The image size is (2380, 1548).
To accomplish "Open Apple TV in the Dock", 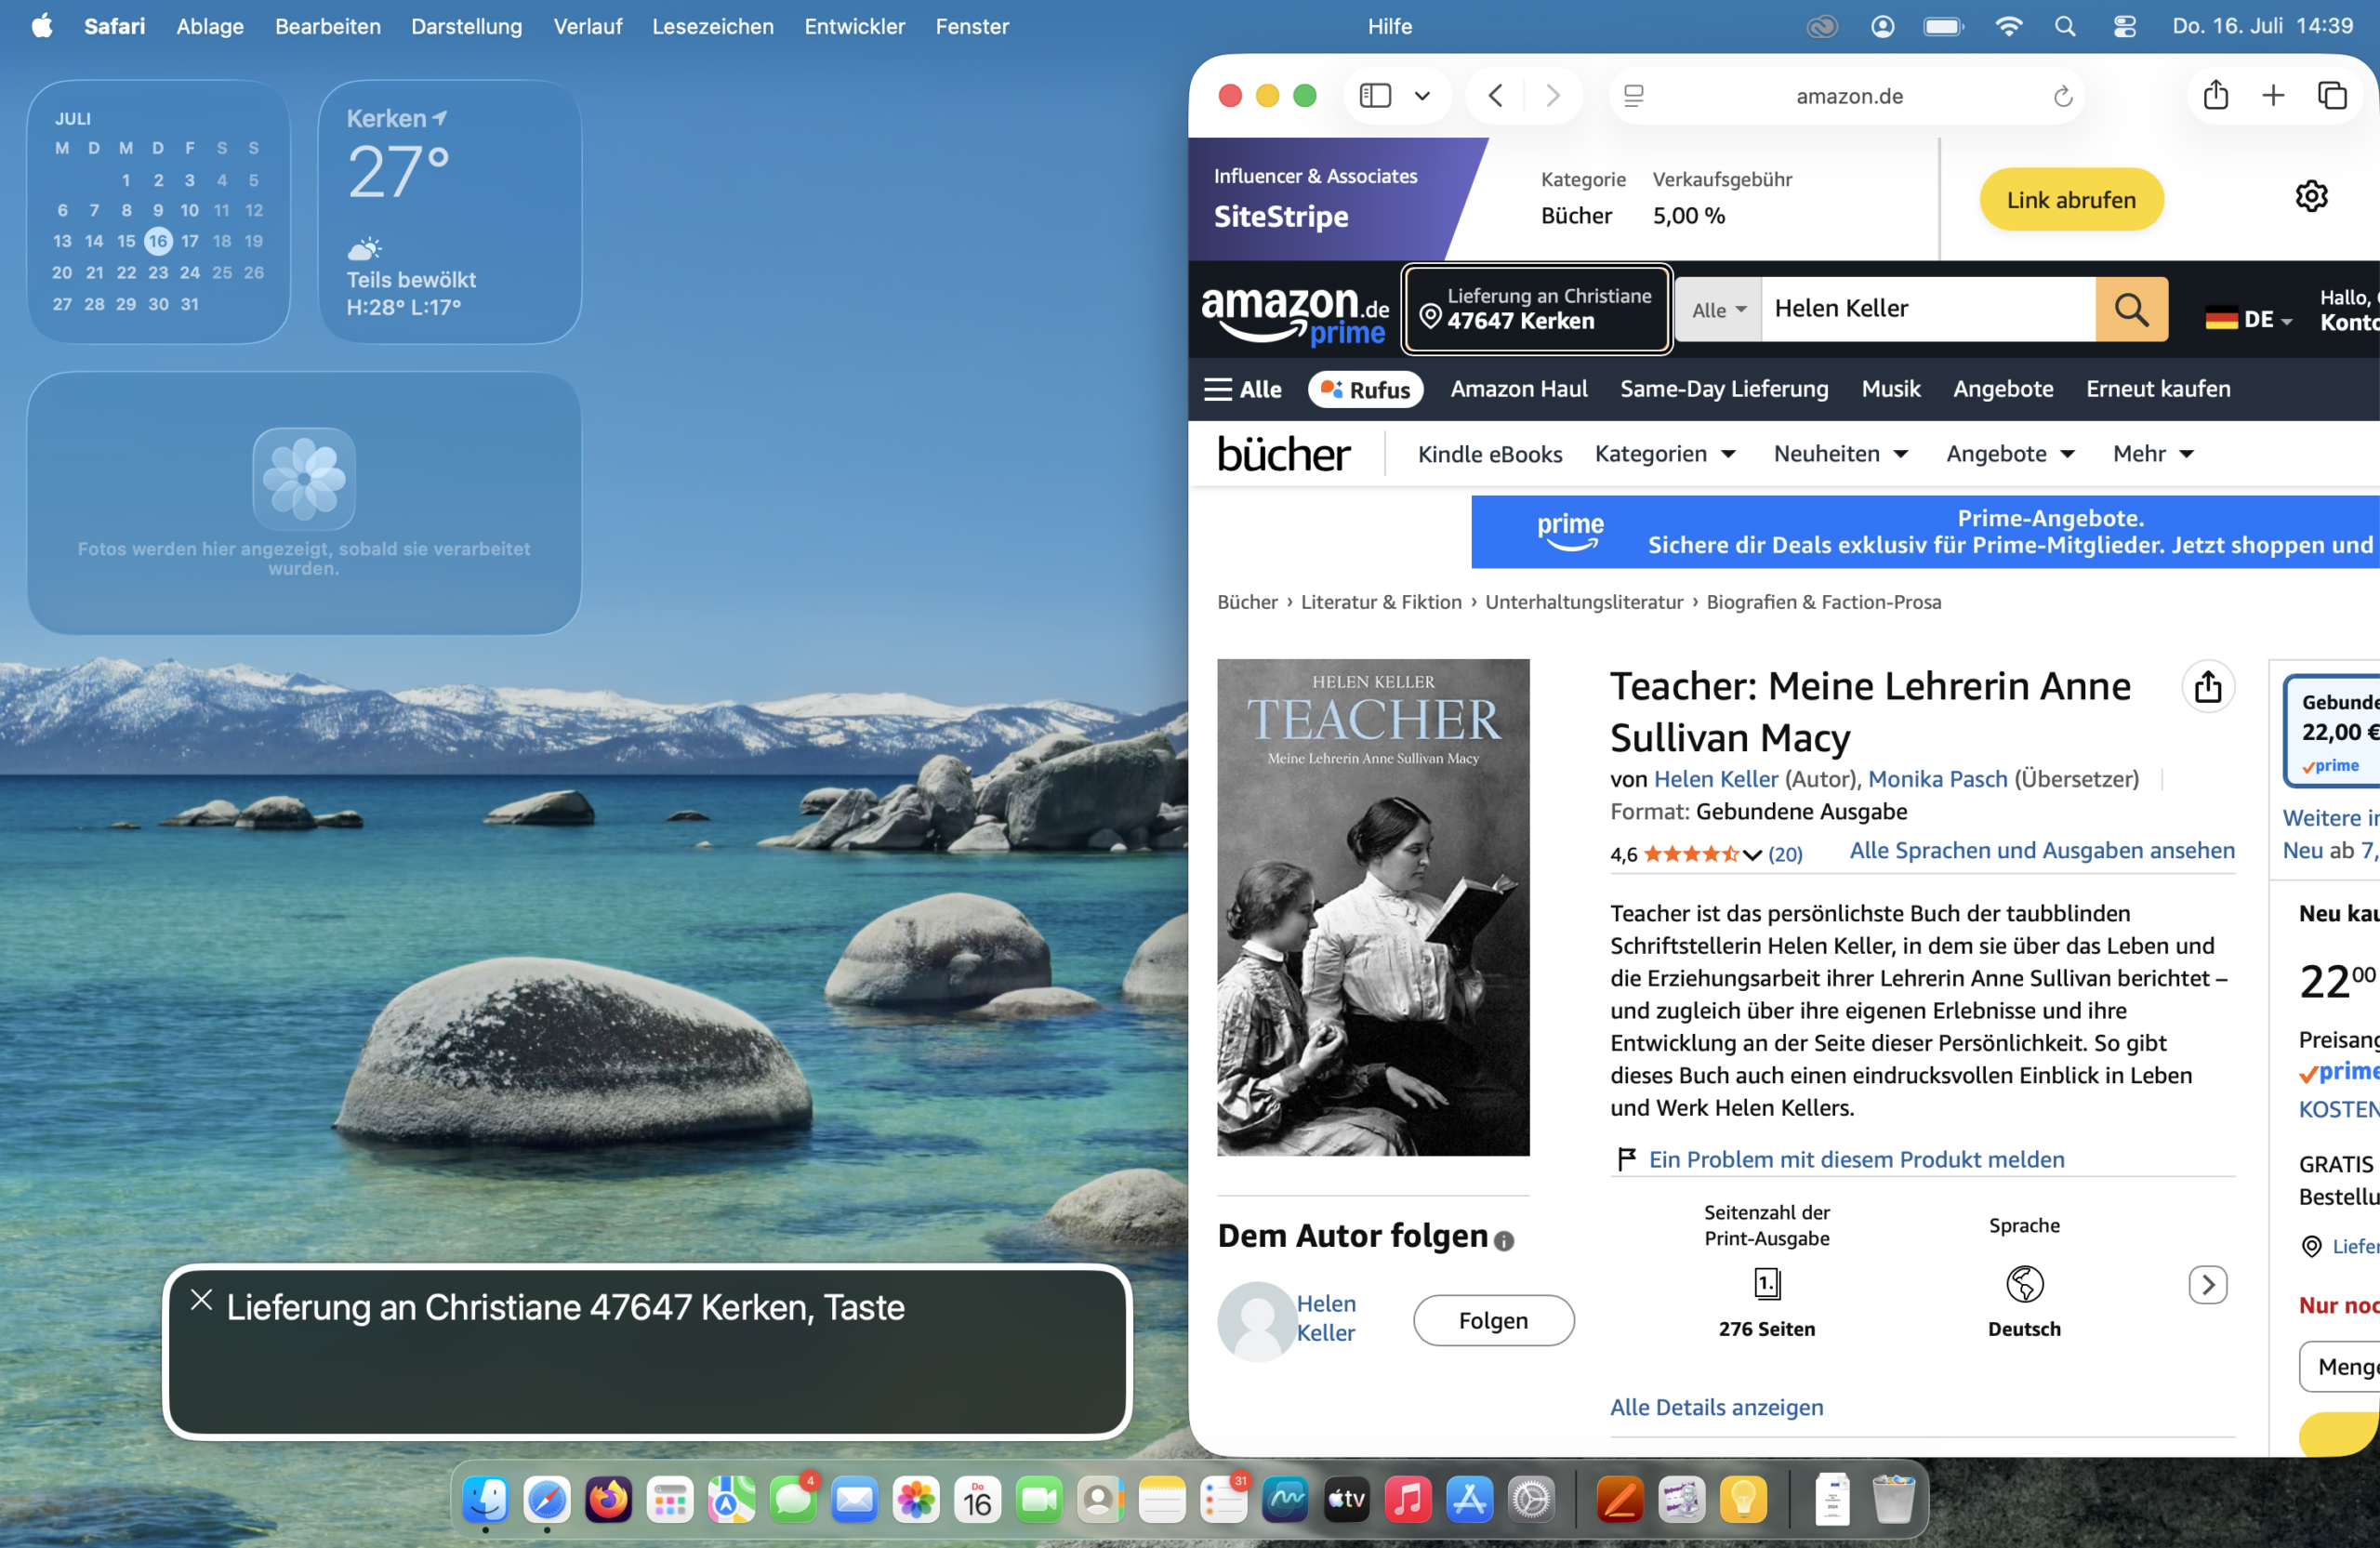I will point(1346,1500).
